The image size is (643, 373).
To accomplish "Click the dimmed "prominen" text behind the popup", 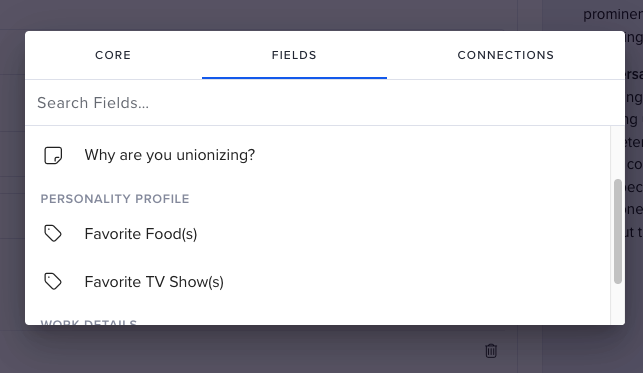I will [x=613, y=14].
